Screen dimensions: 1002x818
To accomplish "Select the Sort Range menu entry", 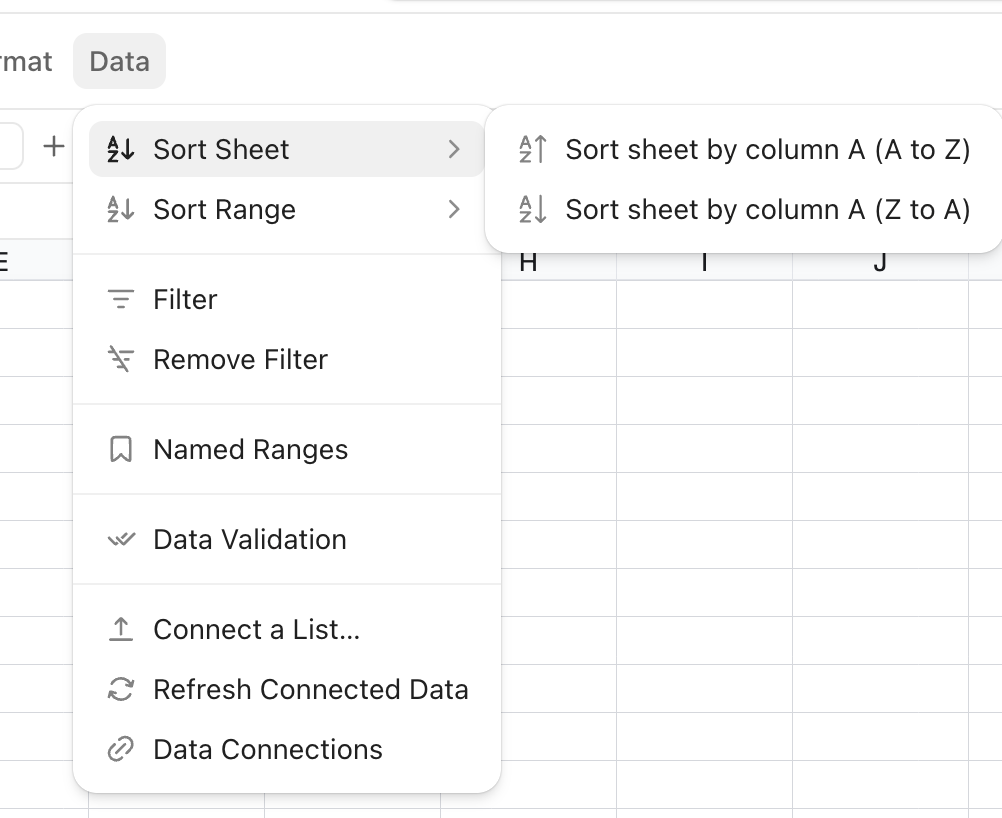I will (x=287, y=210).
